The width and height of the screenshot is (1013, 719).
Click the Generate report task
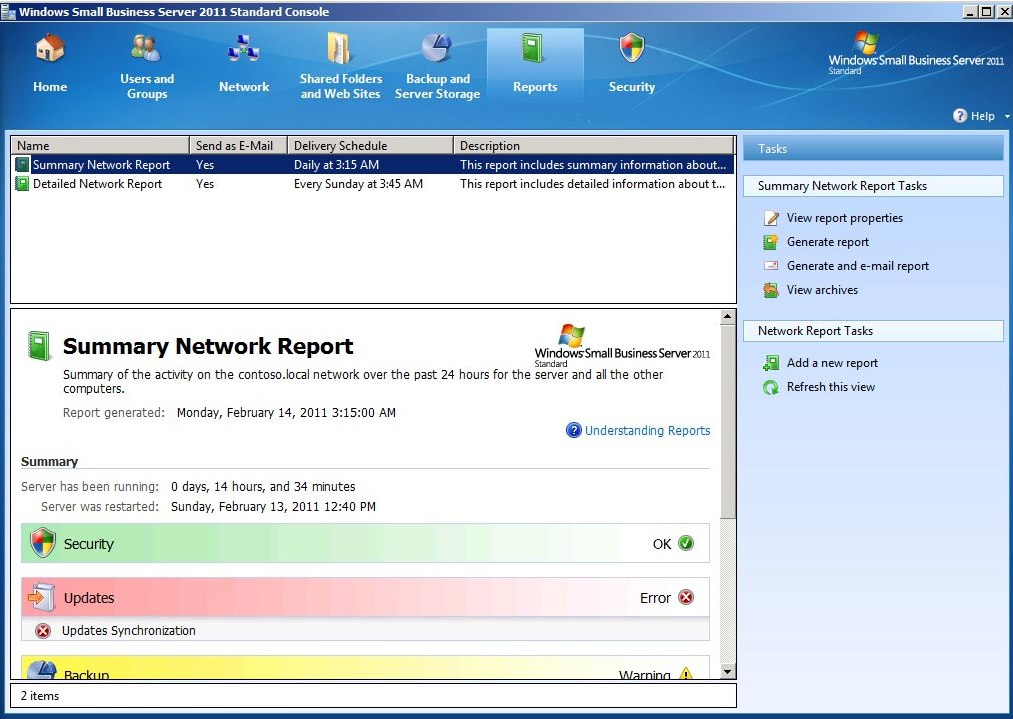(x=827, y=242)
